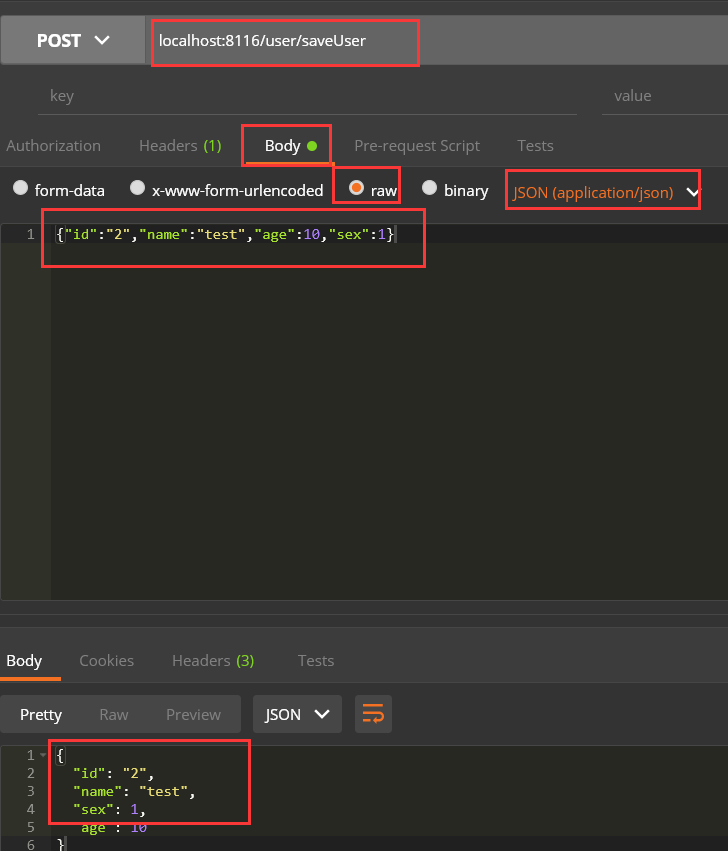Screen dimensions: 728x851
Task: Select the x-www-form-urlencoded radio option
Action: point(137,188)
